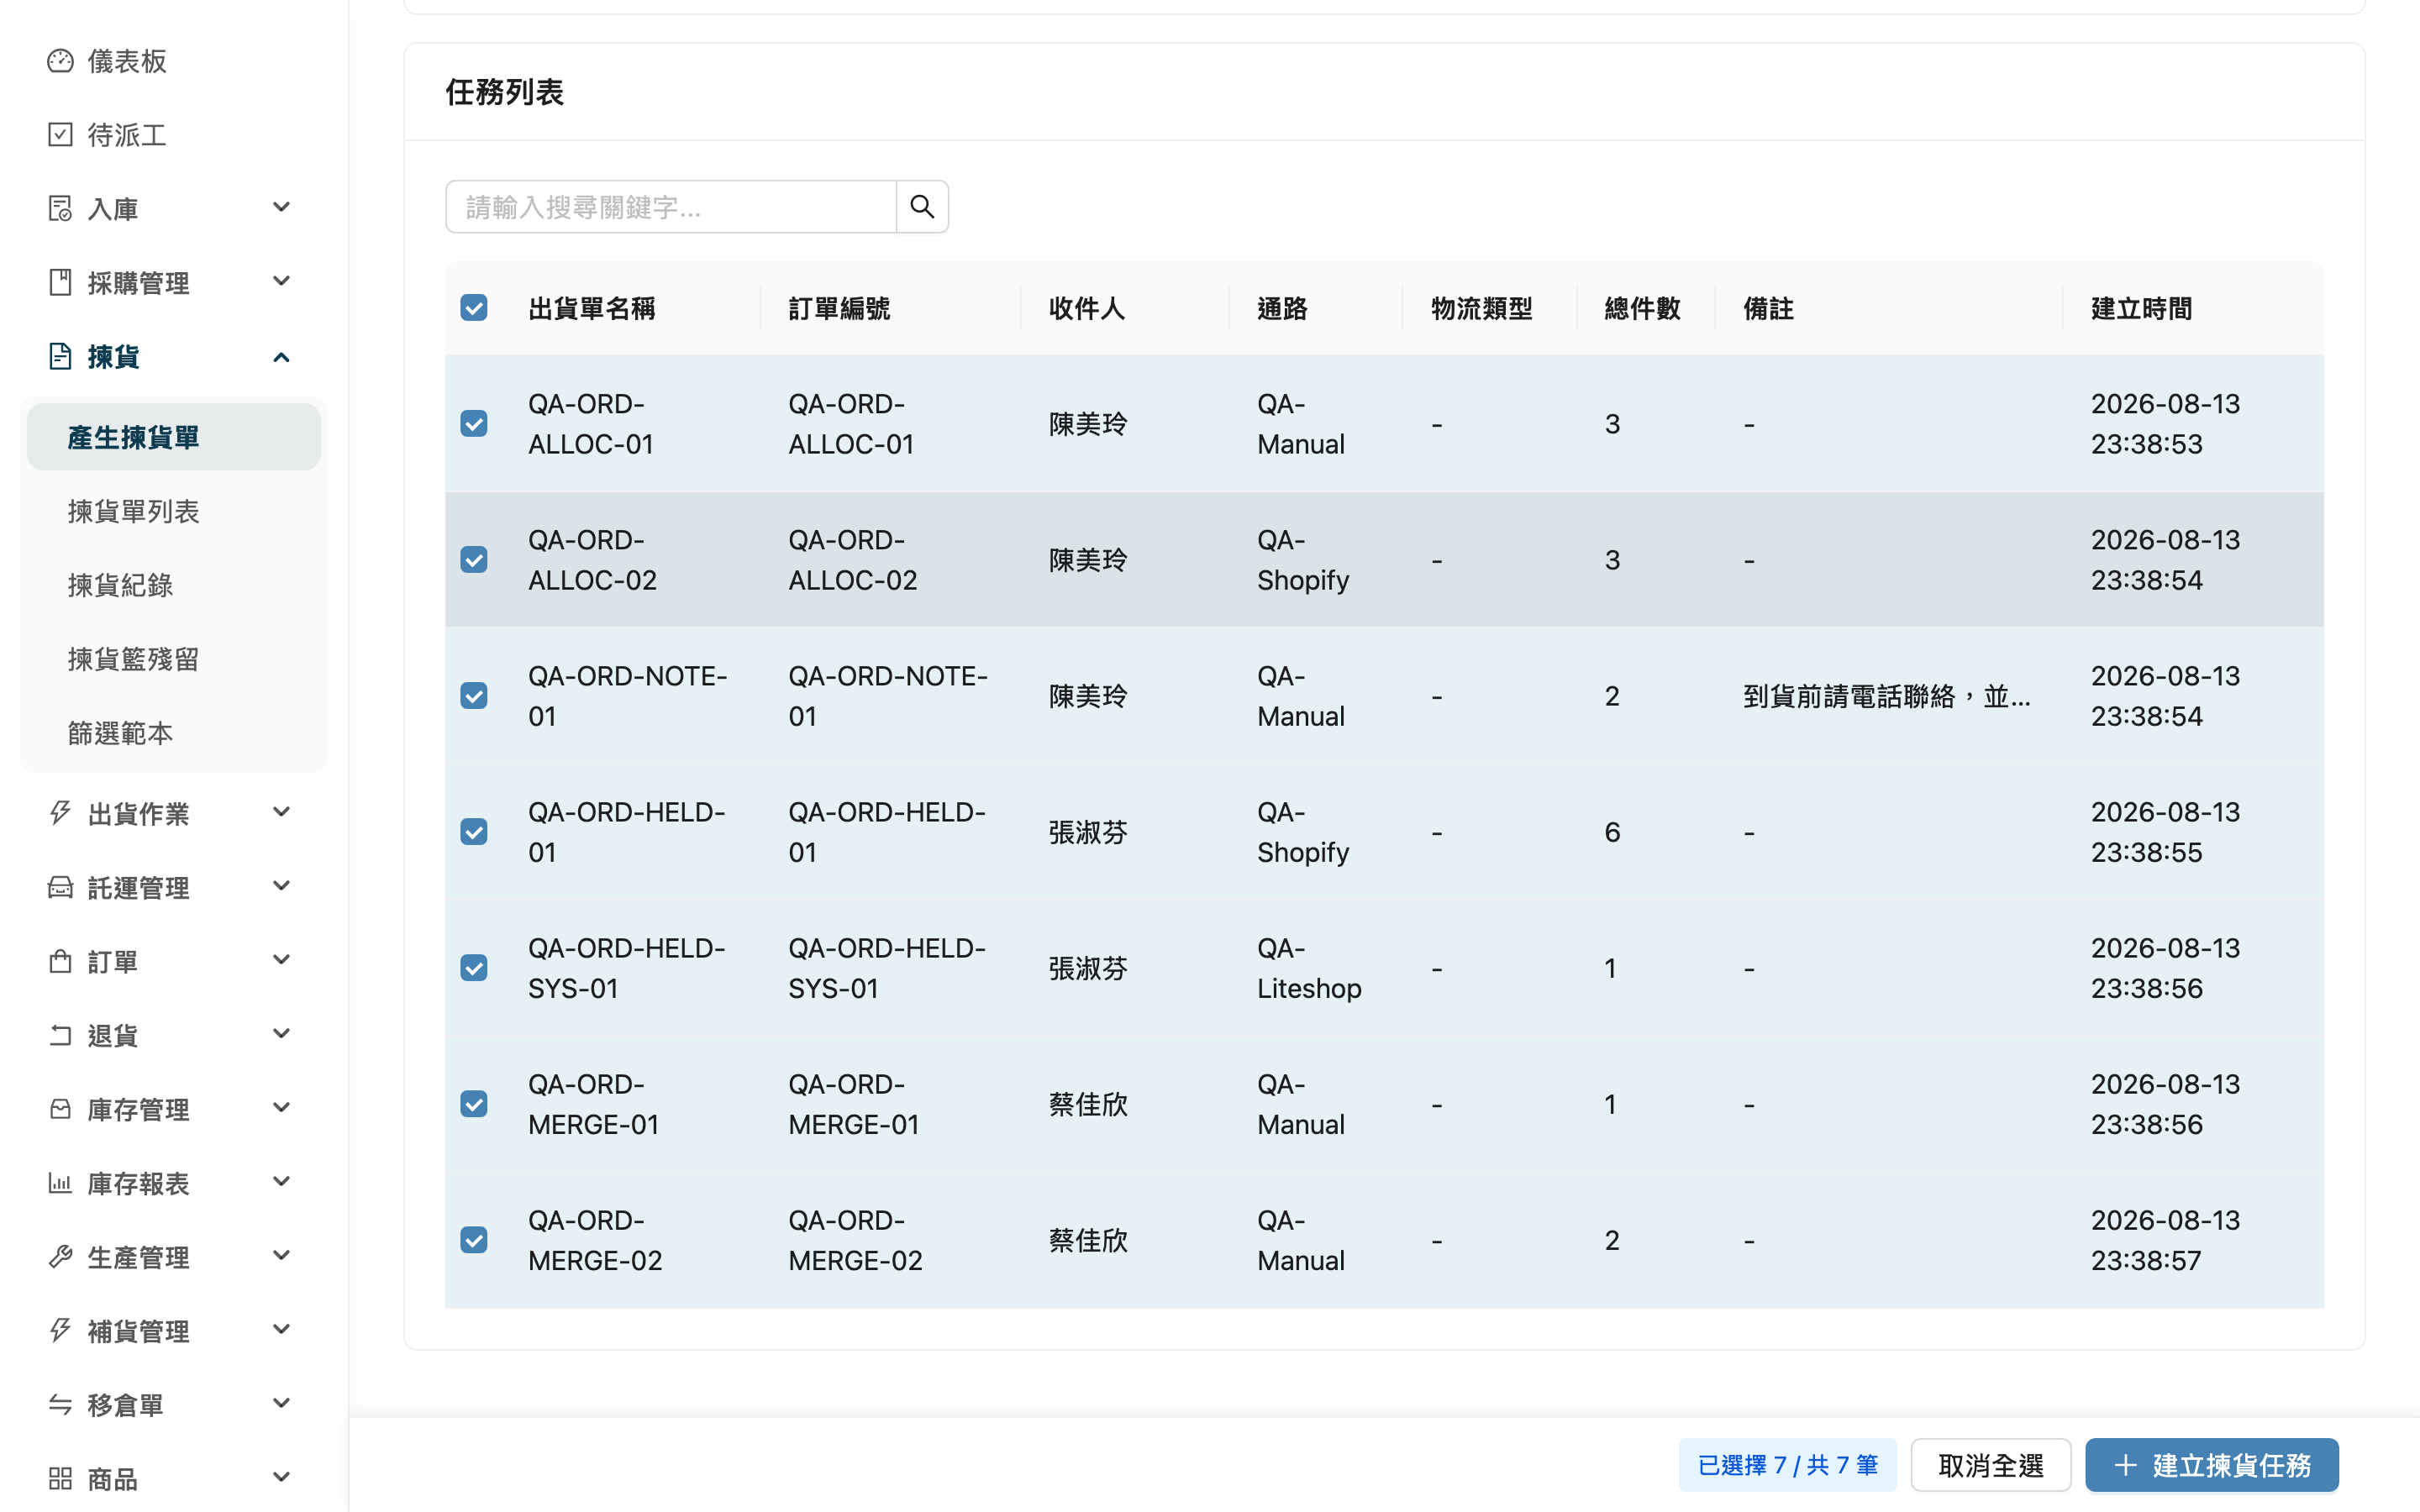Go to the 儀表板 menu item
The image size is (2420, 1512).
click(x=174, y=61)
